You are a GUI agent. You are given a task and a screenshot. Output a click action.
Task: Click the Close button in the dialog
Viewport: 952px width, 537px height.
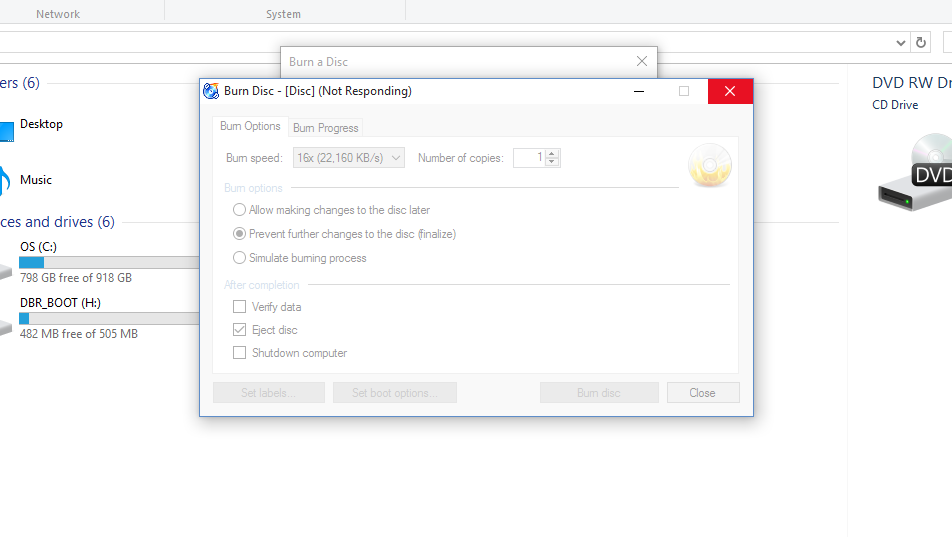702,393
